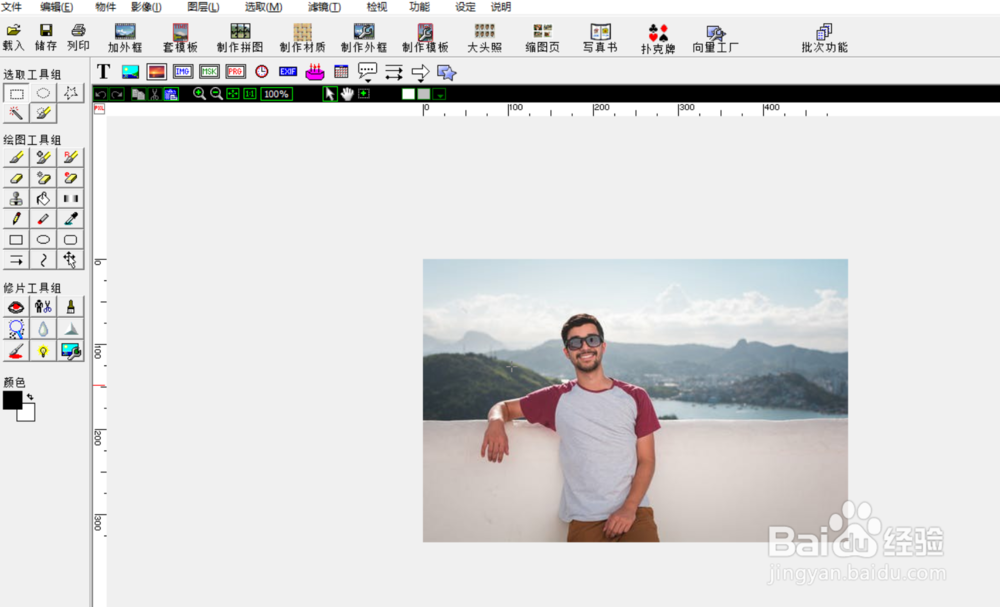Image resolution: width=1000 pixels, height=607 pixels.
Task: Click the scissors cut icon
Action: 154,94
